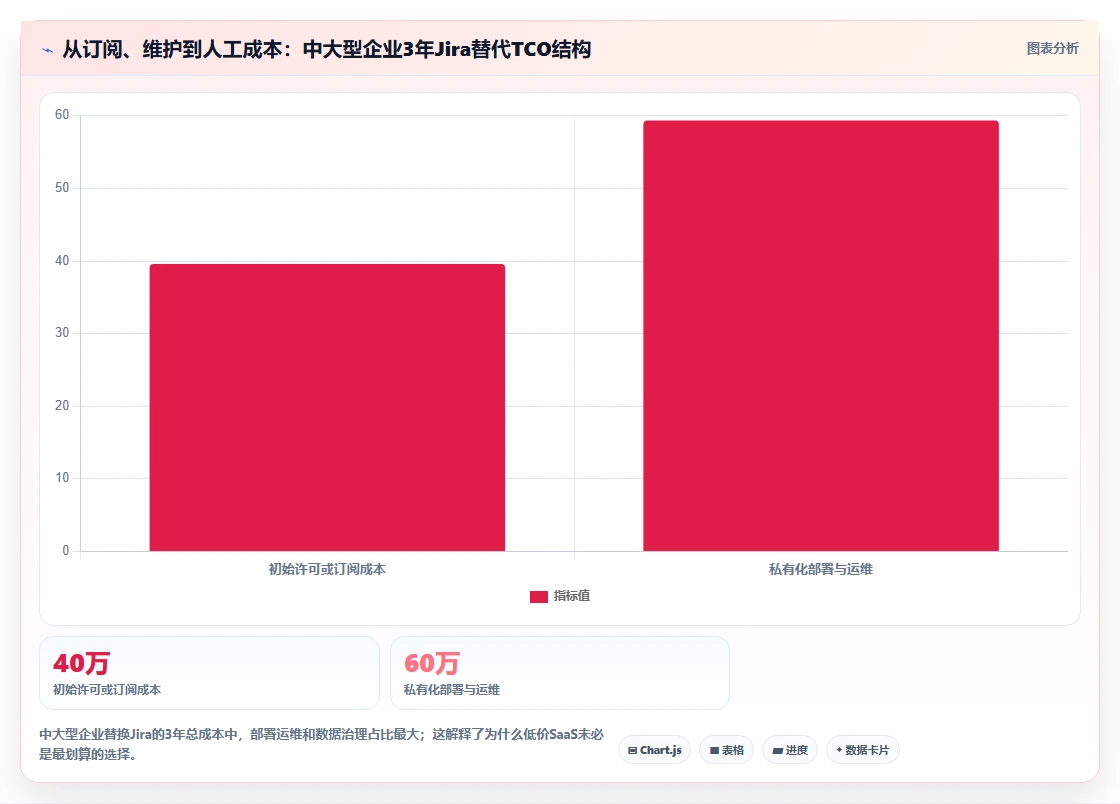The width and height of the screenshot is (1120, 804).
Task: Click the y-axis value 40
Action: (x=62, y=261)
